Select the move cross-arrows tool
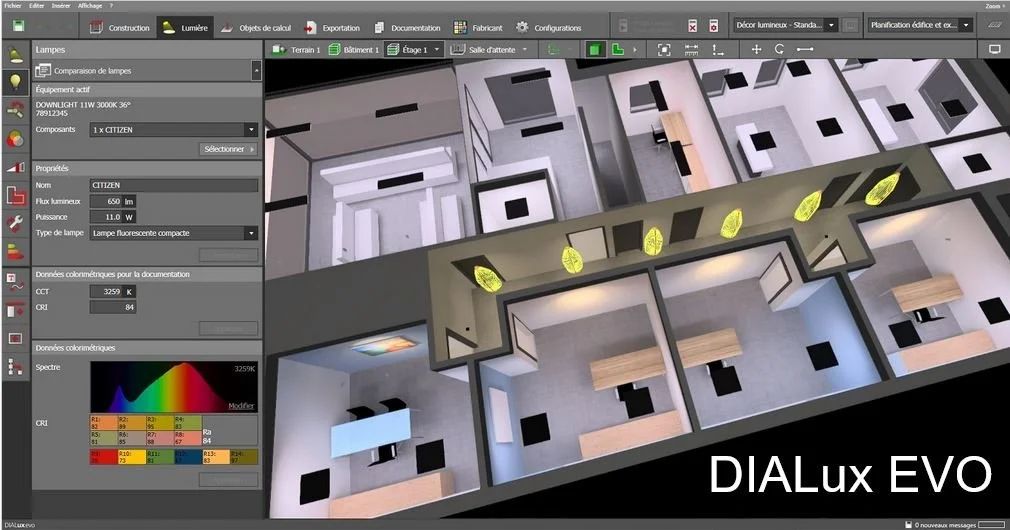The height and width of the screenshot is (530, 1010). coord(757,50)
